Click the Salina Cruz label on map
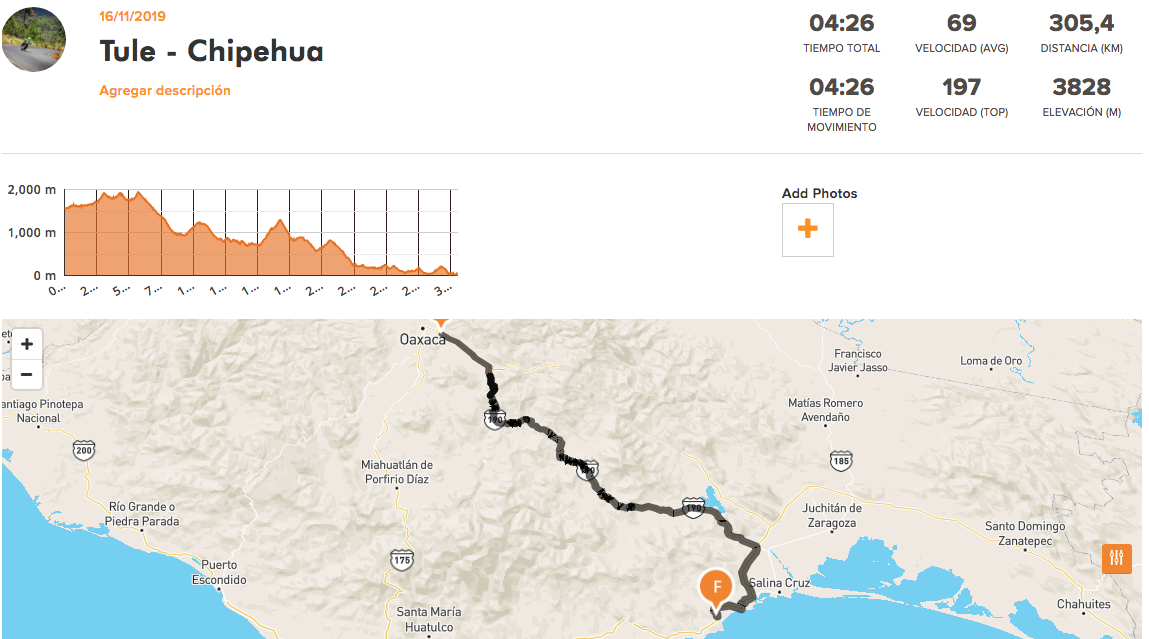This screenshot has width=1149, height=639. coord(779,583)
